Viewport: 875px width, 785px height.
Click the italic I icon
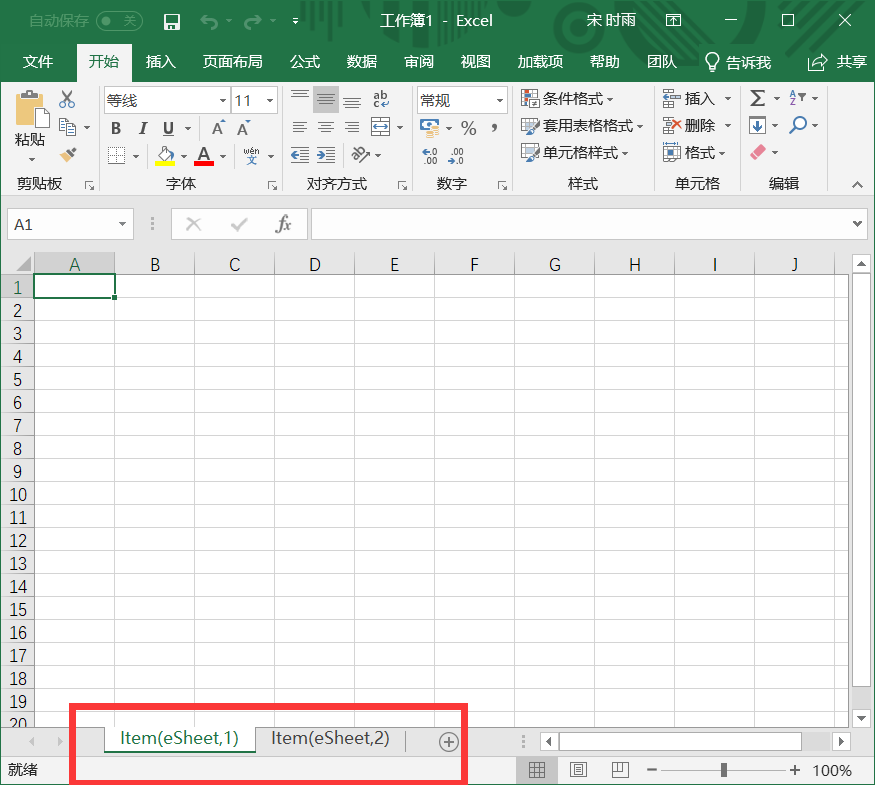[143, 128]
